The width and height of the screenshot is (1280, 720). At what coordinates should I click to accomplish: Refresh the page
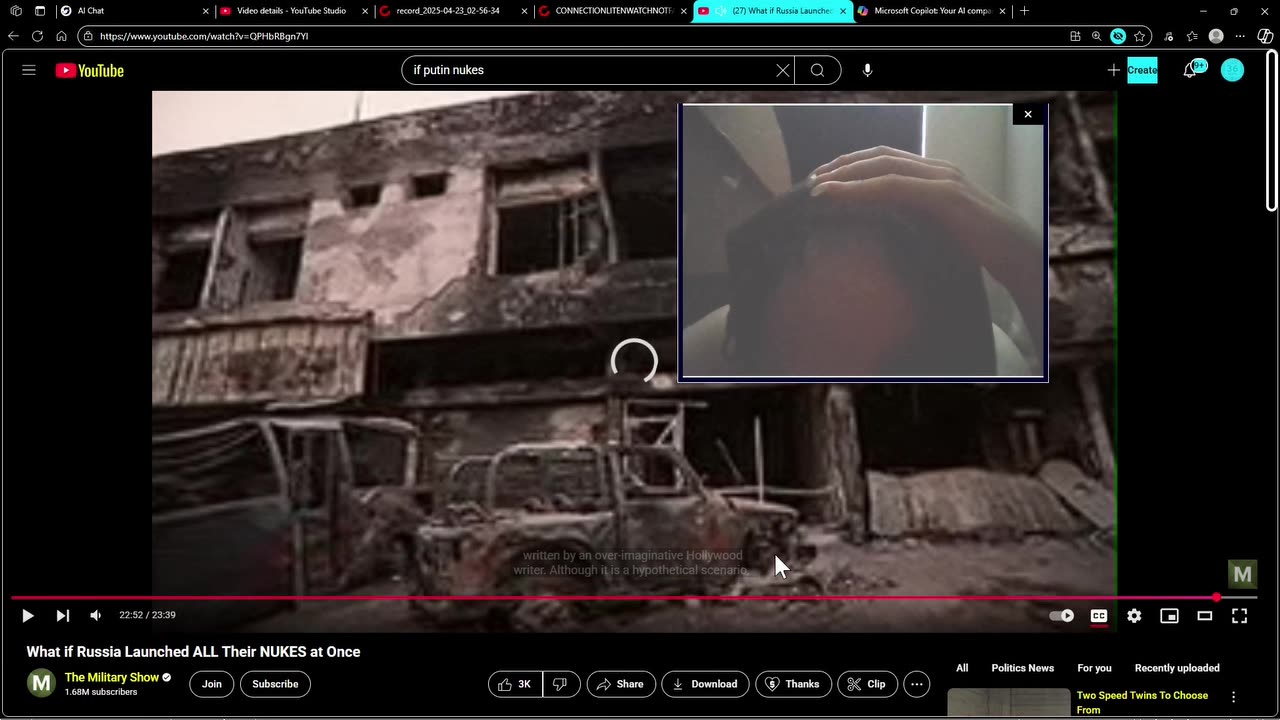click(x=37, y=36)
